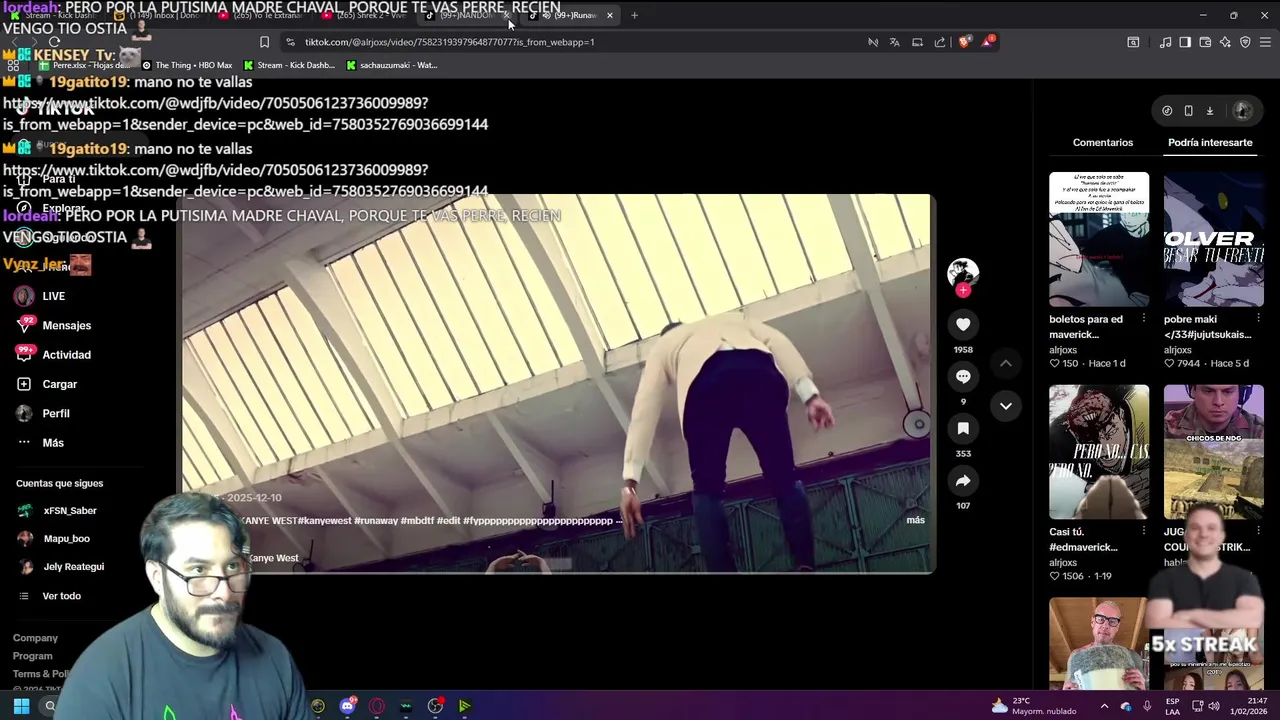Click the browser translate page icon
This screenshot has height=720, width=1280.
pos(894,42)
